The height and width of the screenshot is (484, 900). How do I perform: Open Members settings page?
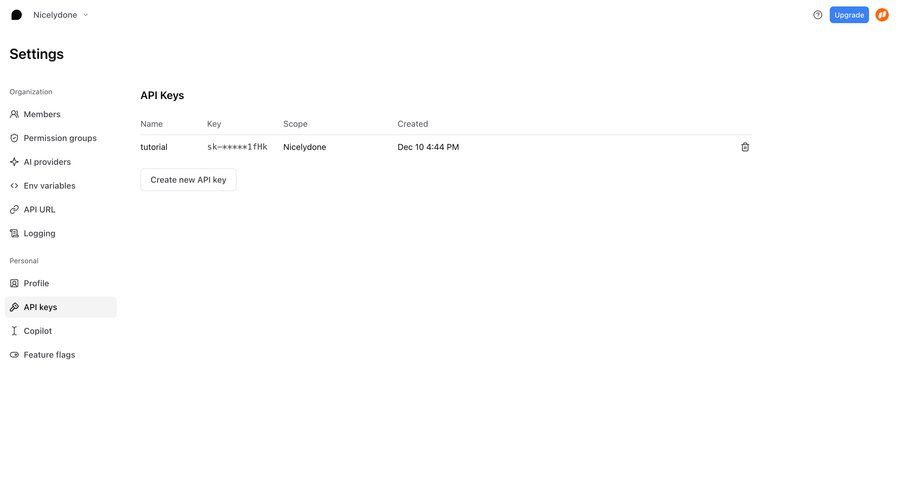[42, 114]
